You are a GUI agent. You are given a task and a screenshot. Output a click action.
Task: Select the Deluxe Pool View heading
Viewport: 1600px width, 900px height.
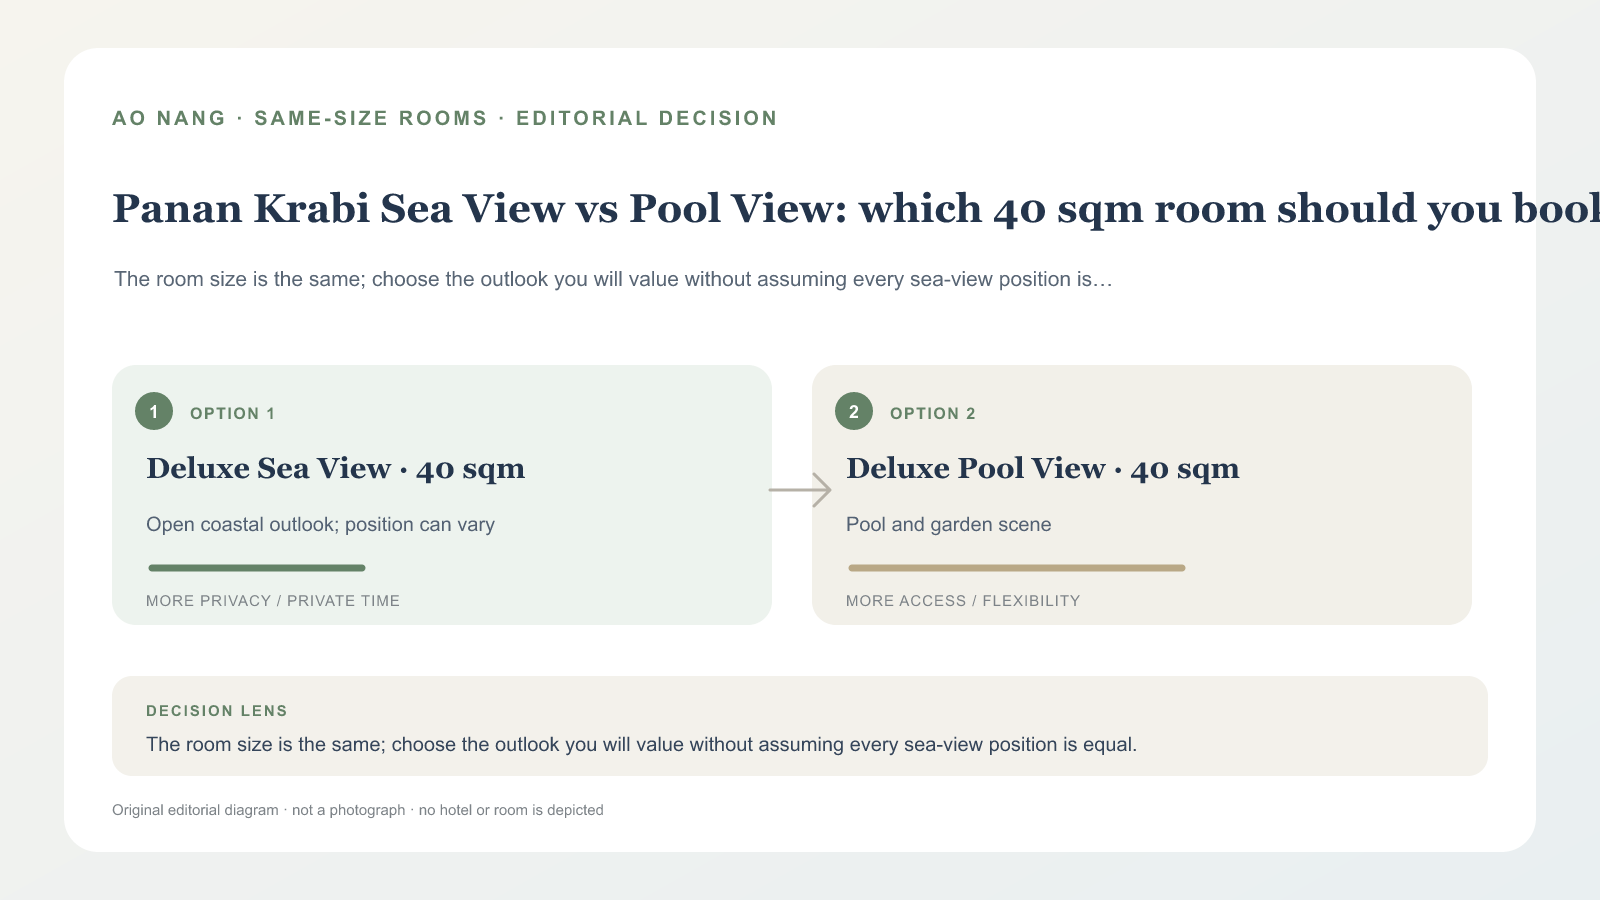tap(1042, 468)
